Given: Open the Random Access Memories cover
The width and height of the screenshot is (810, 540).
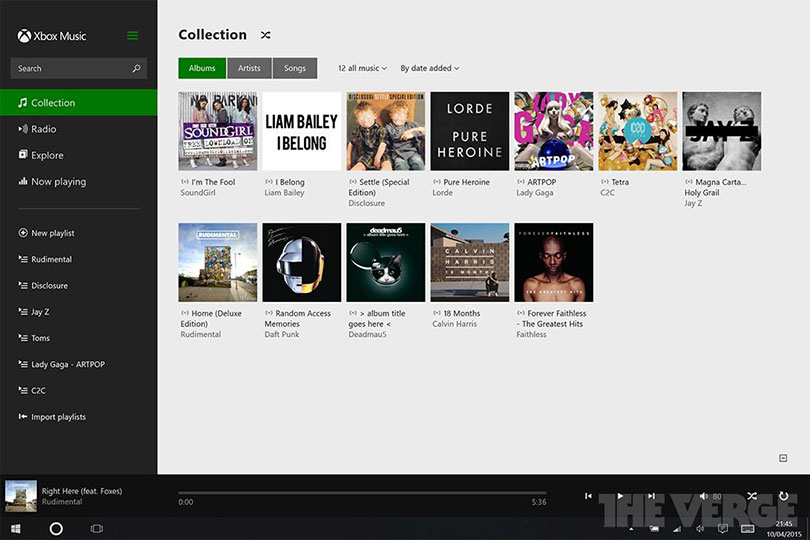Looking at the screenshot, I should coord(302,263).
